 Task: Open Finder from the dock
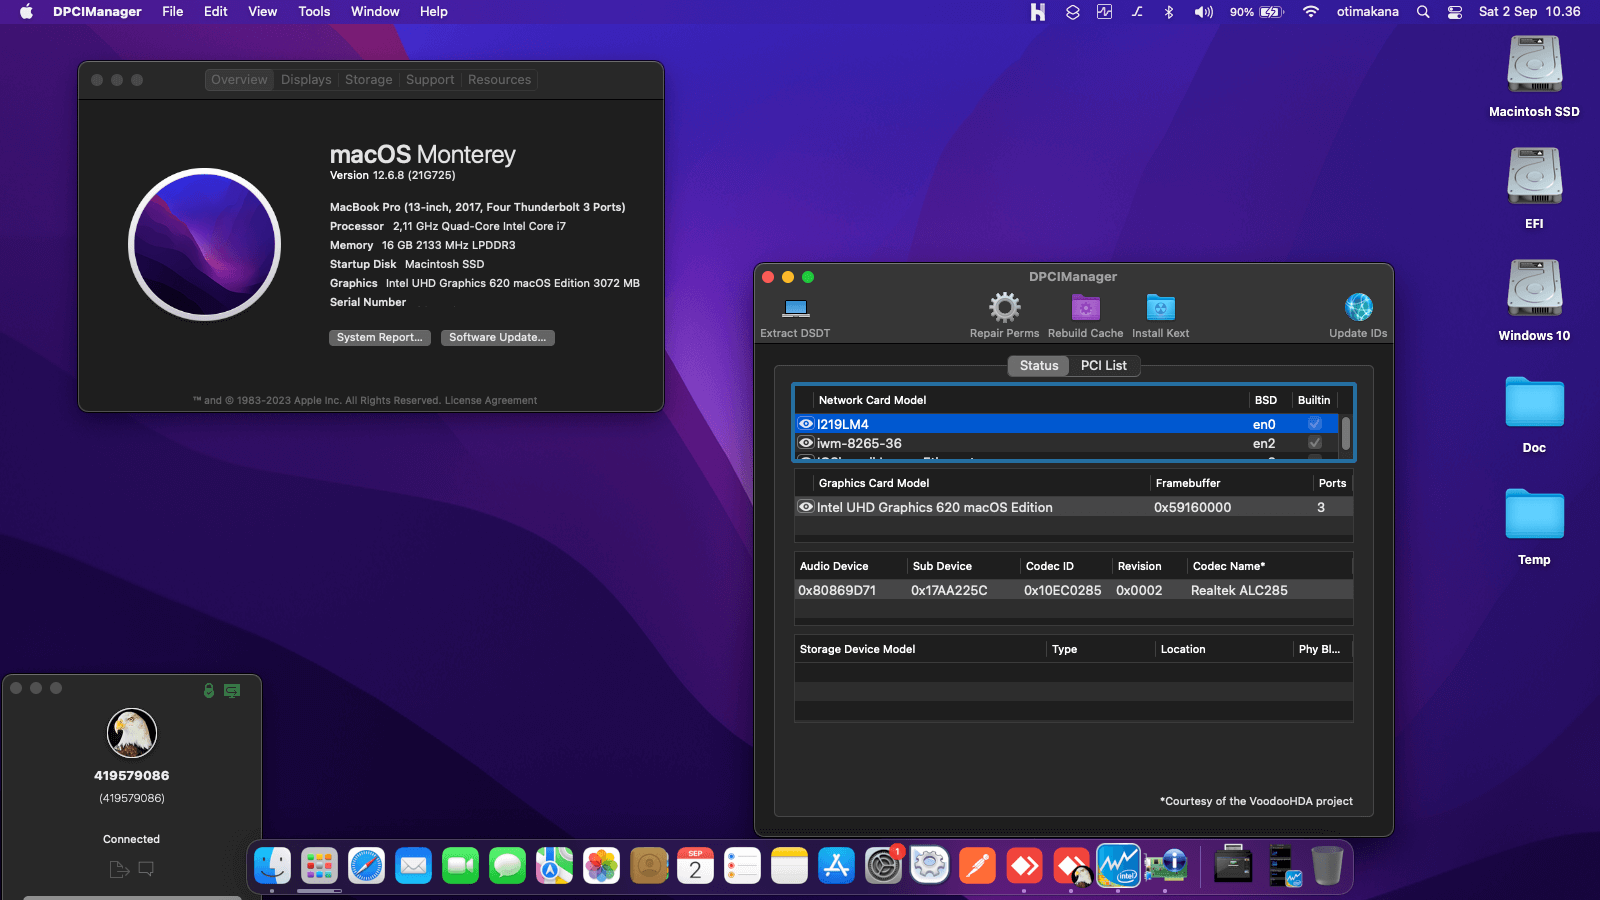pyautogui.click(x=272, y=865)
